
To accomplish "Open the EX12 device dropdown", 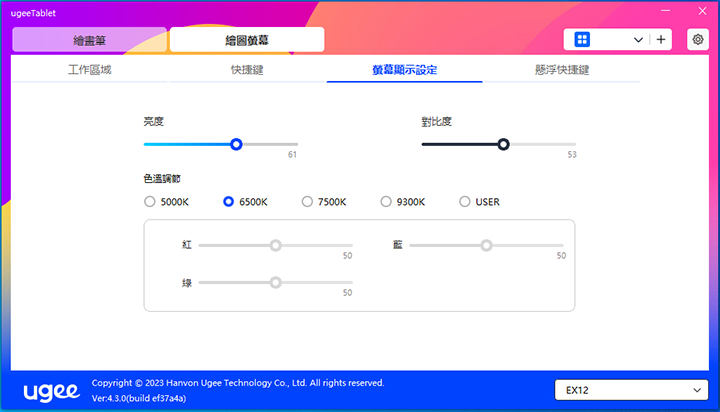I will point(631,389).
